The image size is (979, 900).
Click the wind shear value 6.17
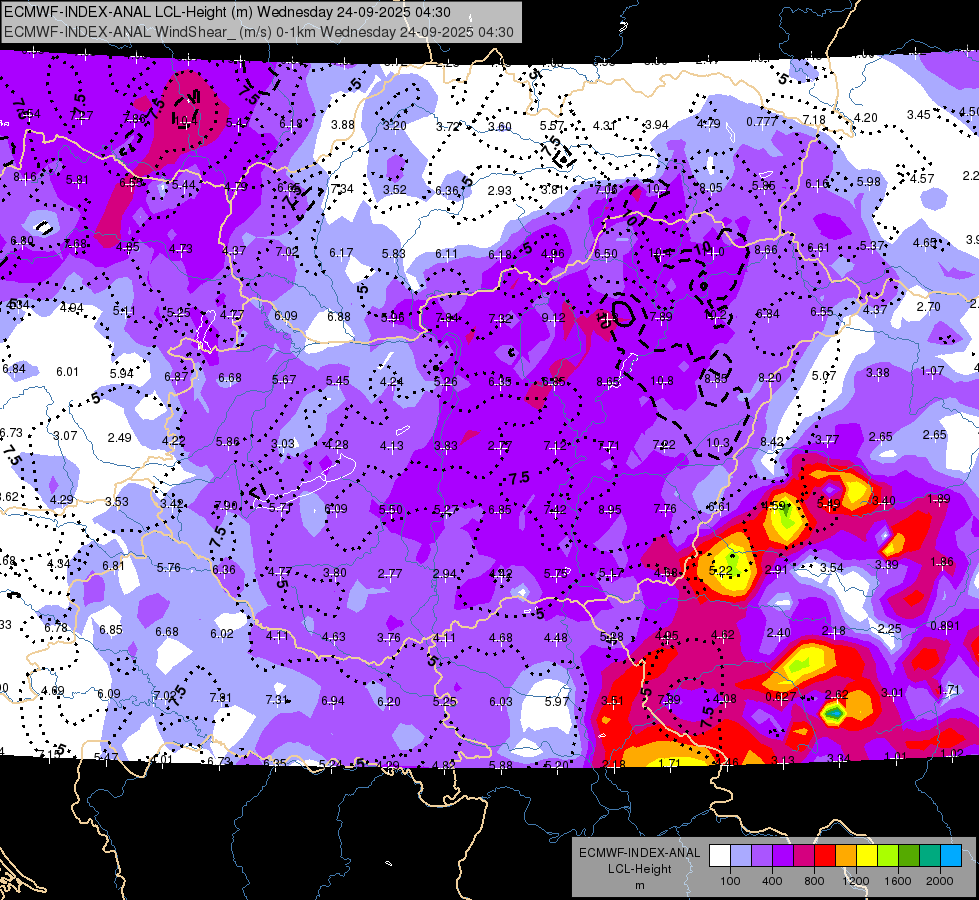coord(341,253)
